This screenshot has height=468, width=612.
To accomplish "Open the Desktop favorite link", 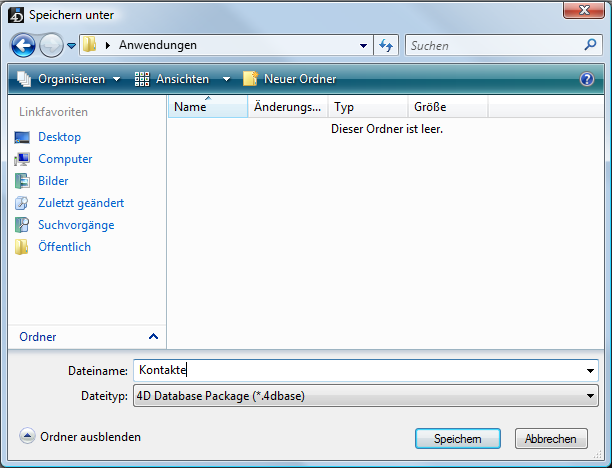I will pyautogui.click(x=59, y=137).
